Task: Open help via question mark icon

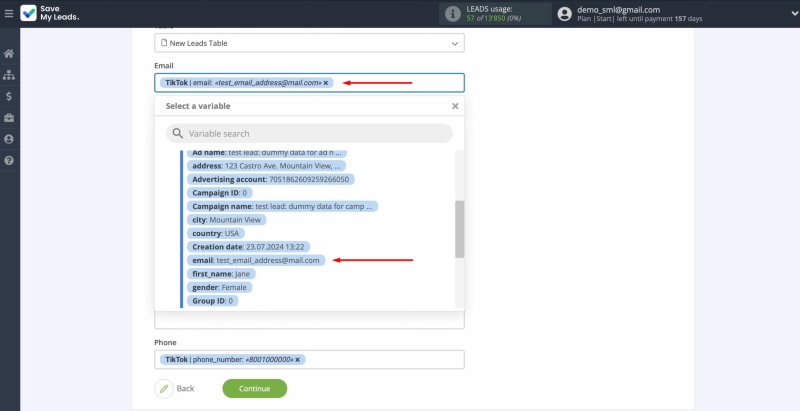Action: [x=9, y=161]
